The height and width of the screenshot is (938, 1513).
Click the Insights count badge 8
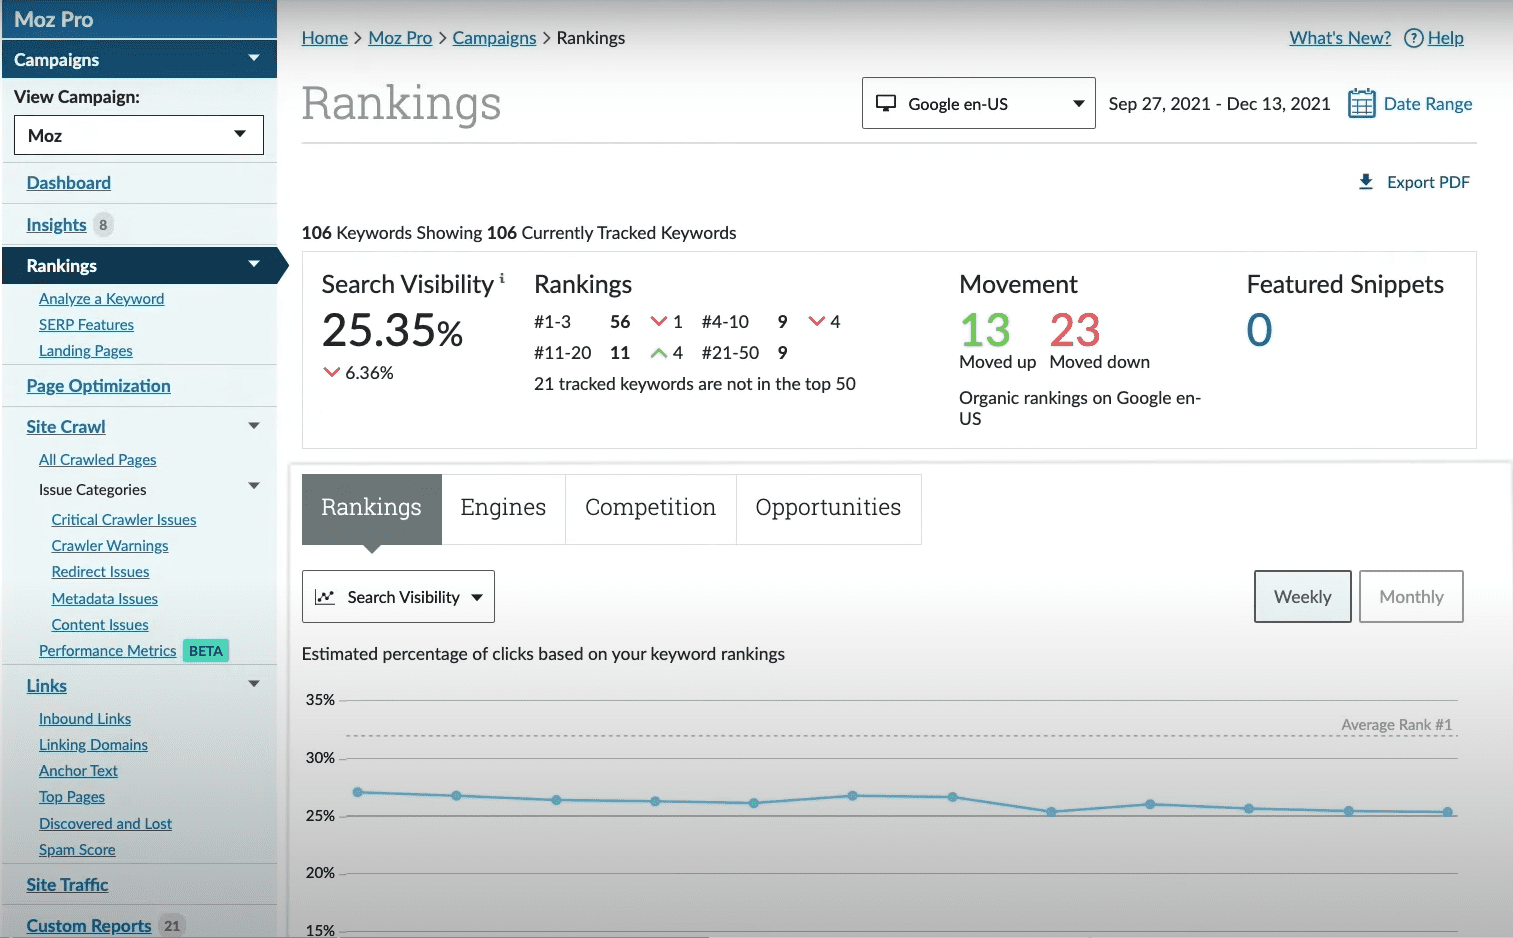[x=103, y=225]
